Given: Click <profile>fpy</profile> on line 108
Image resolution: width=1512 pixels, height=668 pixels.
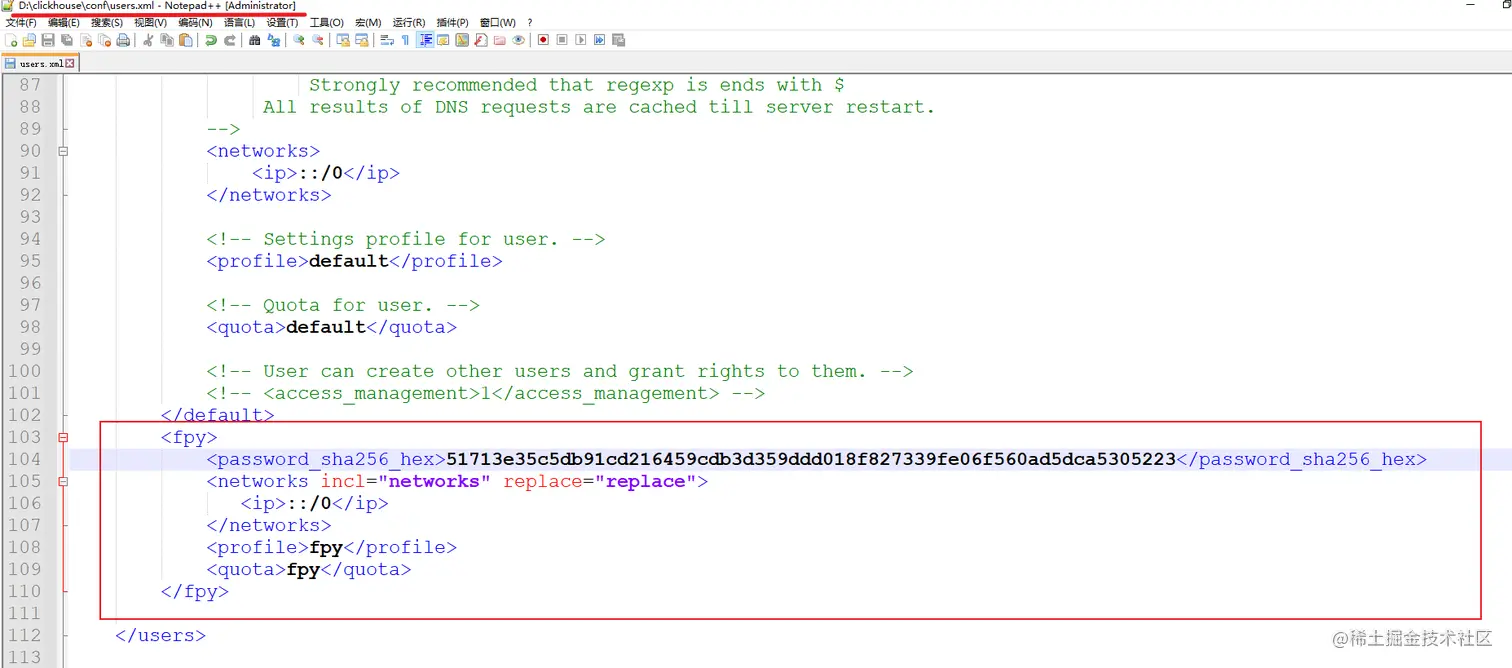Looking at the screenshot, I should [331, 547].
